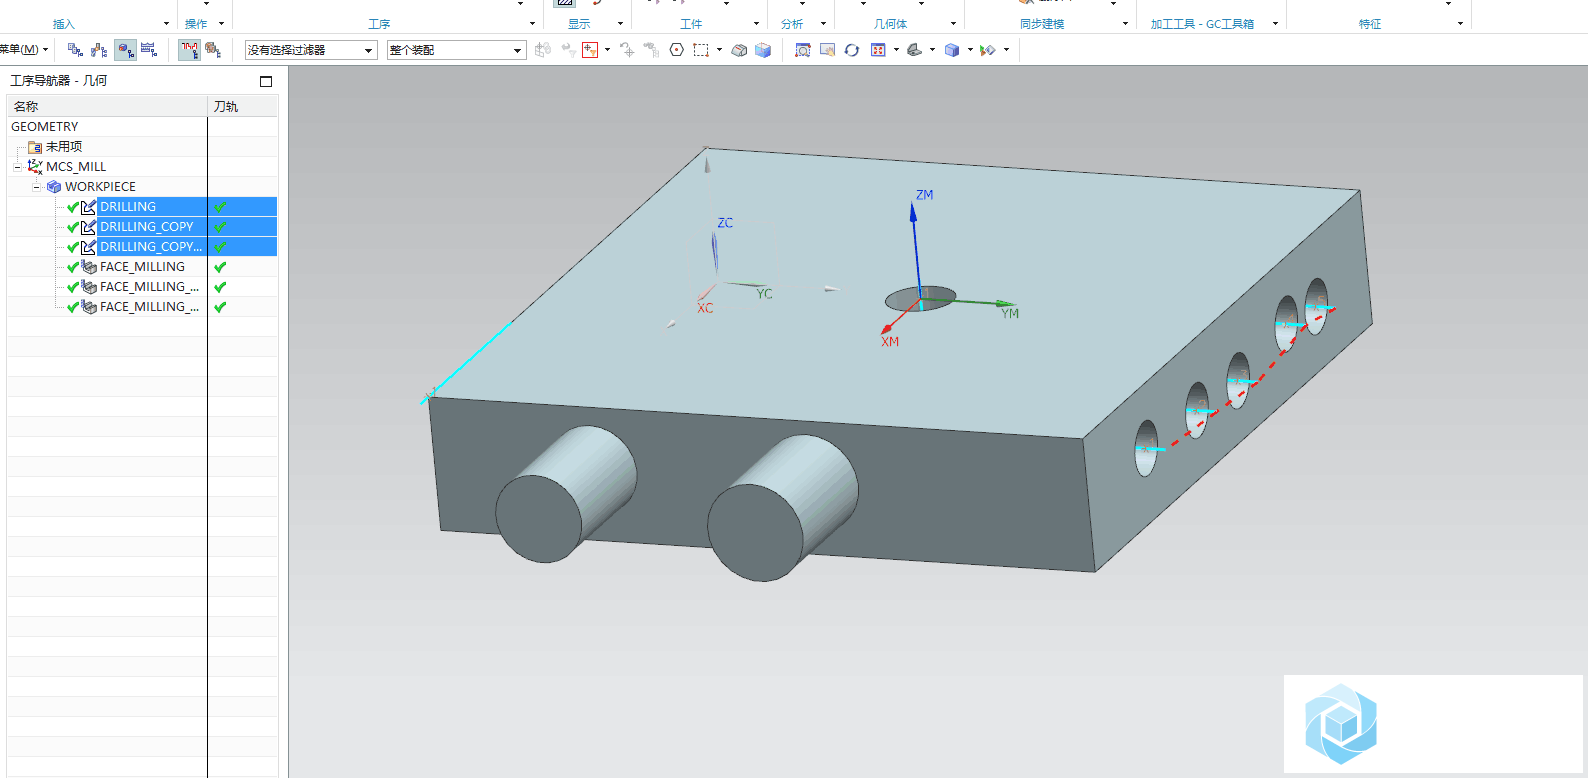Open the 特征 group dropdown arrow
Image resolution: width=1588 pixels, height=778 pixels.
click(x=1460, y=24)
